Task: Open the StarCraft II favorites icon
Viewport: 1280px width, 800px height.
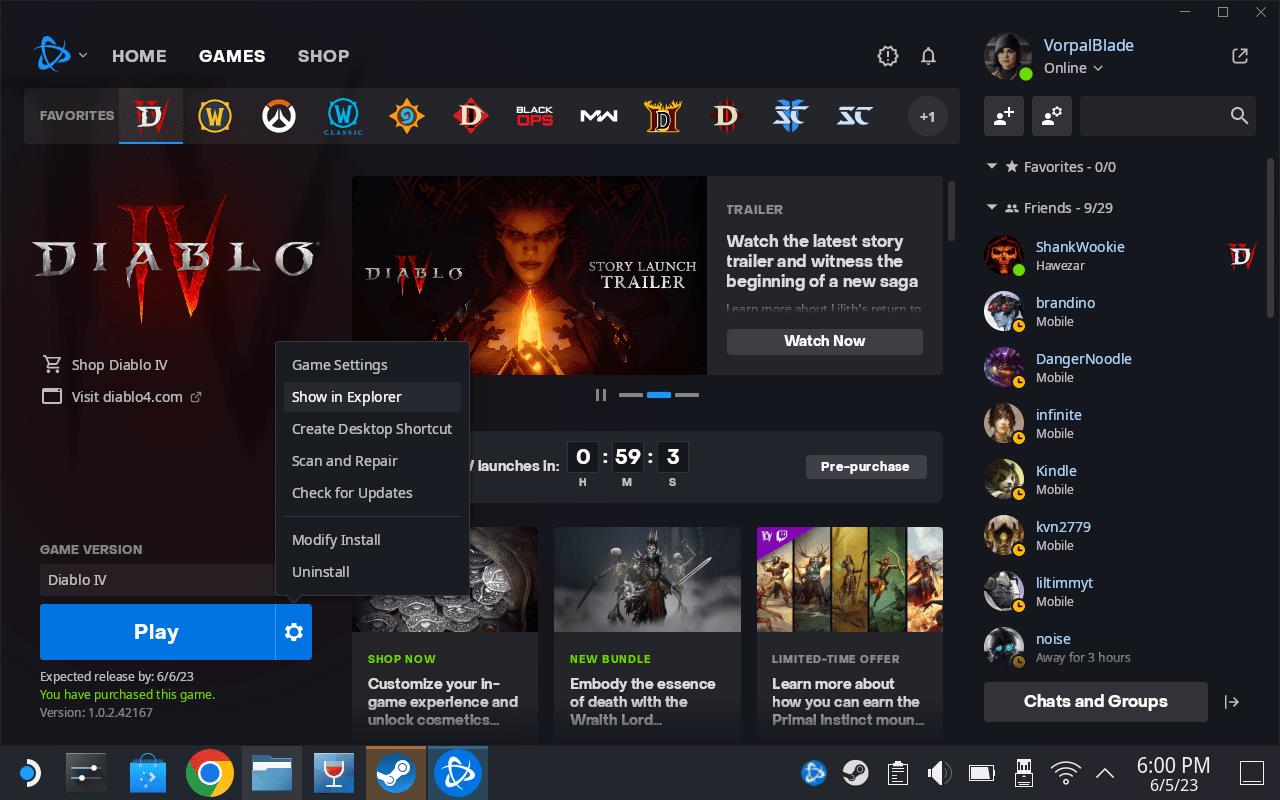Action: click(790, 116)
